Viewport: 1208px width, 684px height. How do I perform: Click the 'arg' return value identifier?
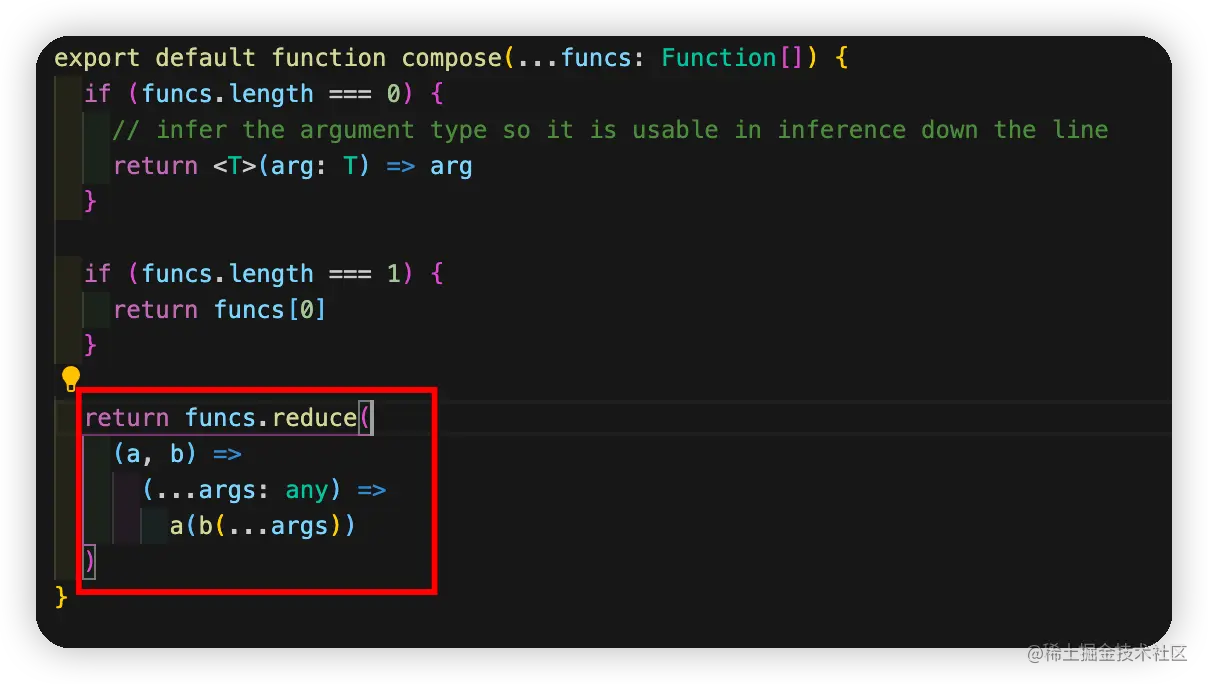click(x=451, y=166)
